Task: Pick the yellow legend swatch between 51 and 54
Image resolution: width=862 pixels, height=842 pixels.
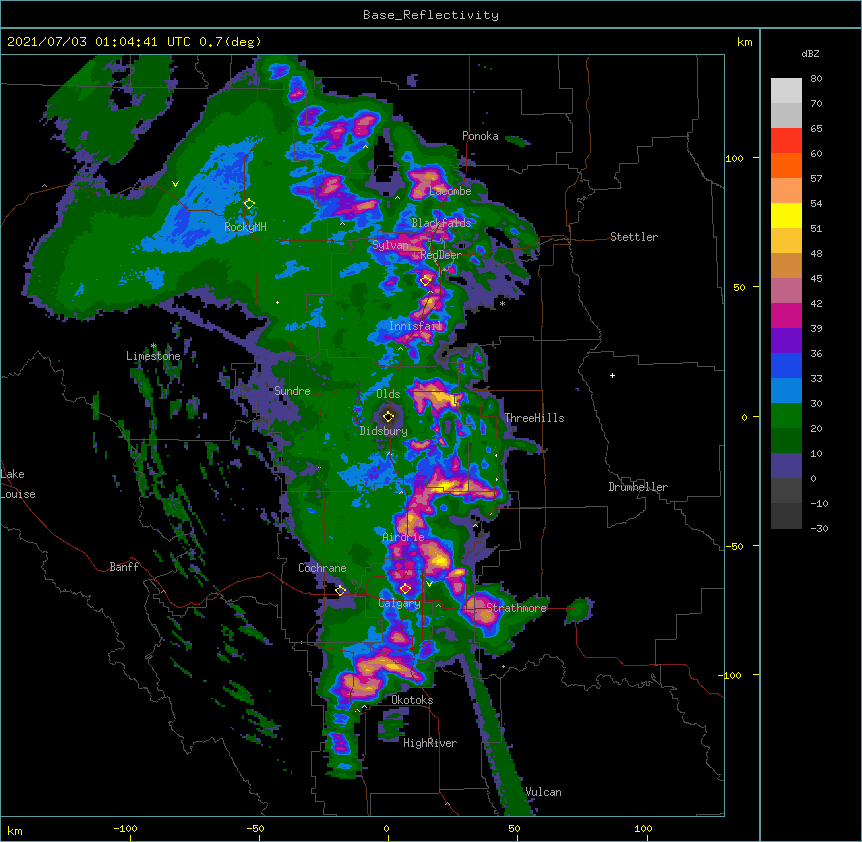Action: pos(786,215)
